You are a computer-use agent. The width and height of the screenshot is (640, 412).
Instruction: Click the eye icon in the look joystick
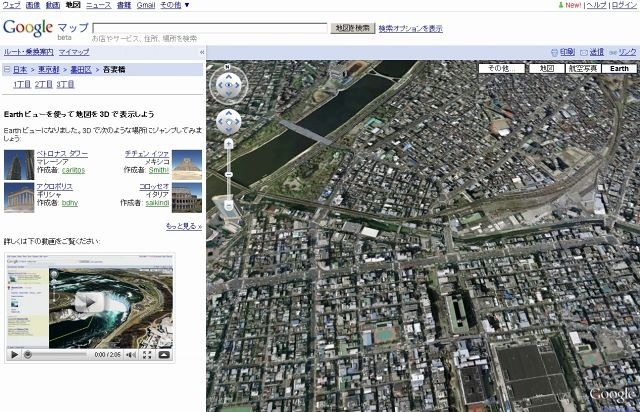(x=229, y=85)
